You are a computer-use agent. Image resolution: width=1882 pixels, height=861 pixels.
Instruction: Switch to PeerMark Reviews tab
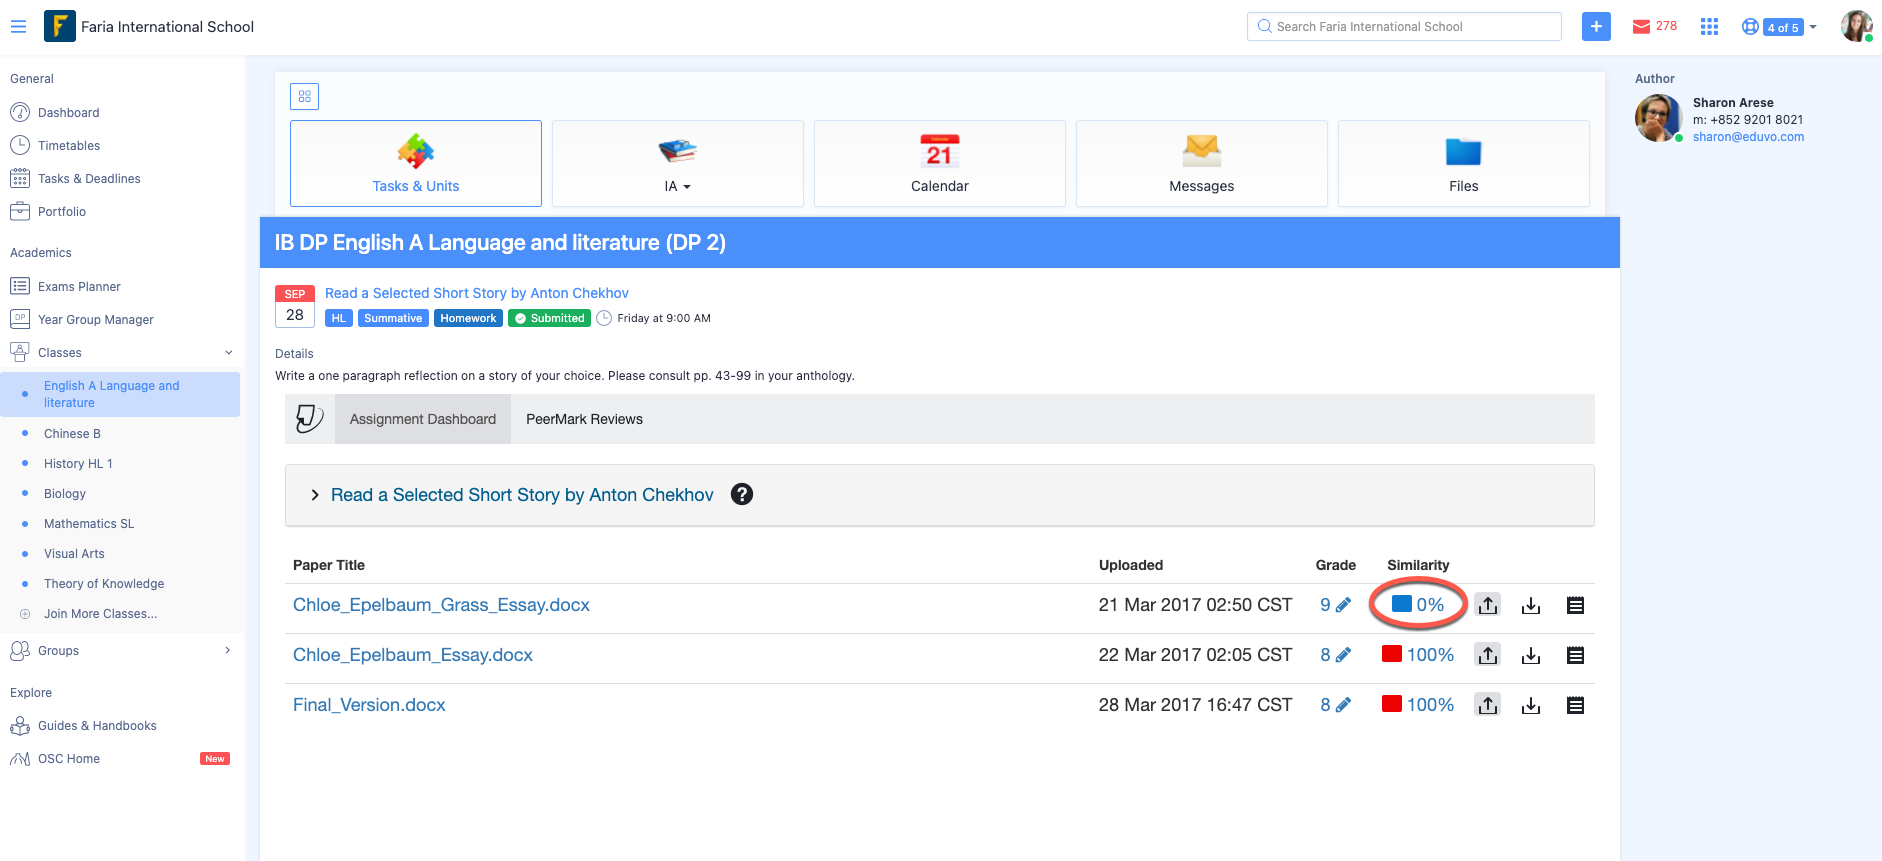pyautogui.click(x=584, y=419)
